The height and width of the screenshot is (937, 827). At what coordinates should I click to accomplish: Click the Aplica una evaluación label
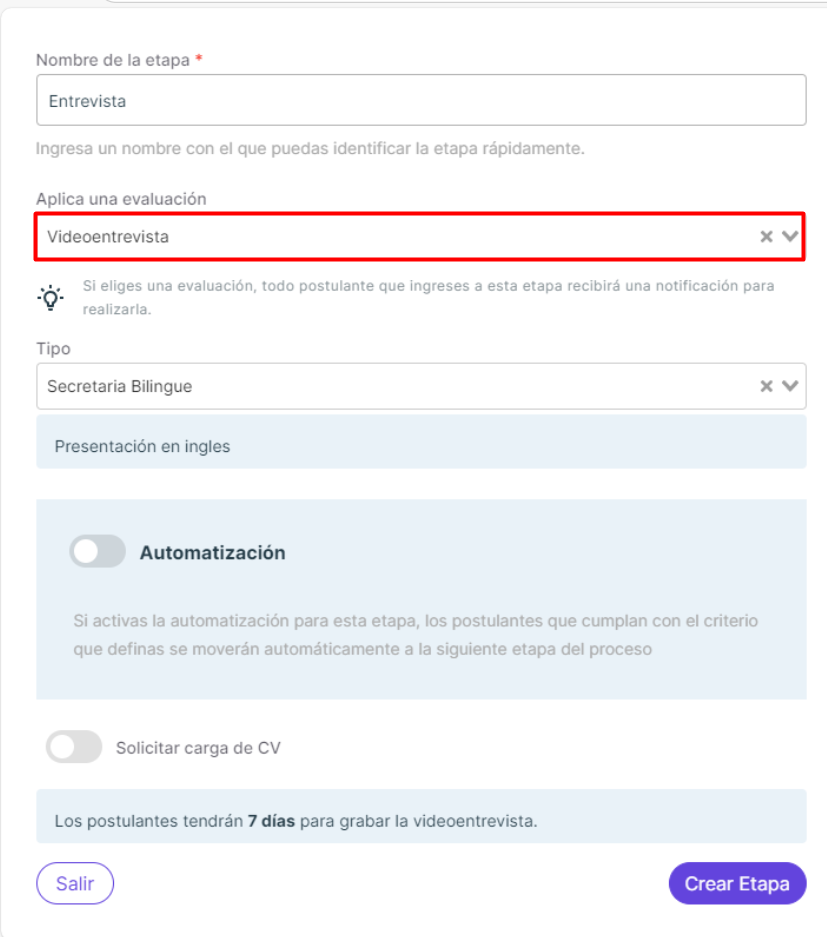(121, 199)
